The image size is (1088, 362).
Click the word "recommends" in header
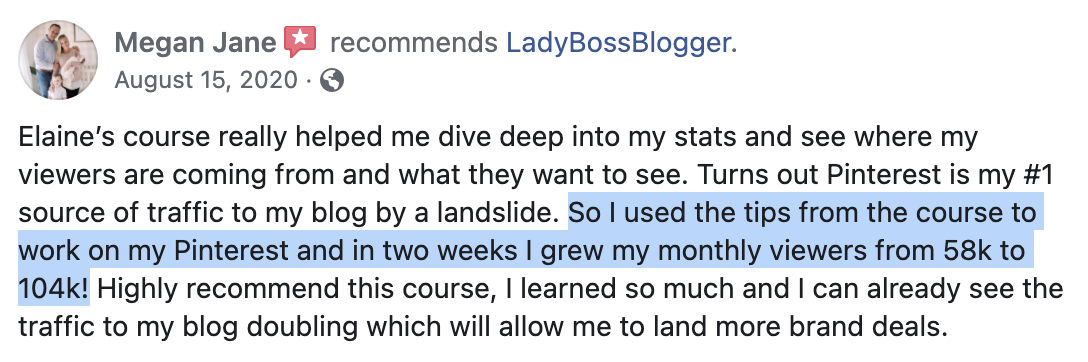pos(414,44)
